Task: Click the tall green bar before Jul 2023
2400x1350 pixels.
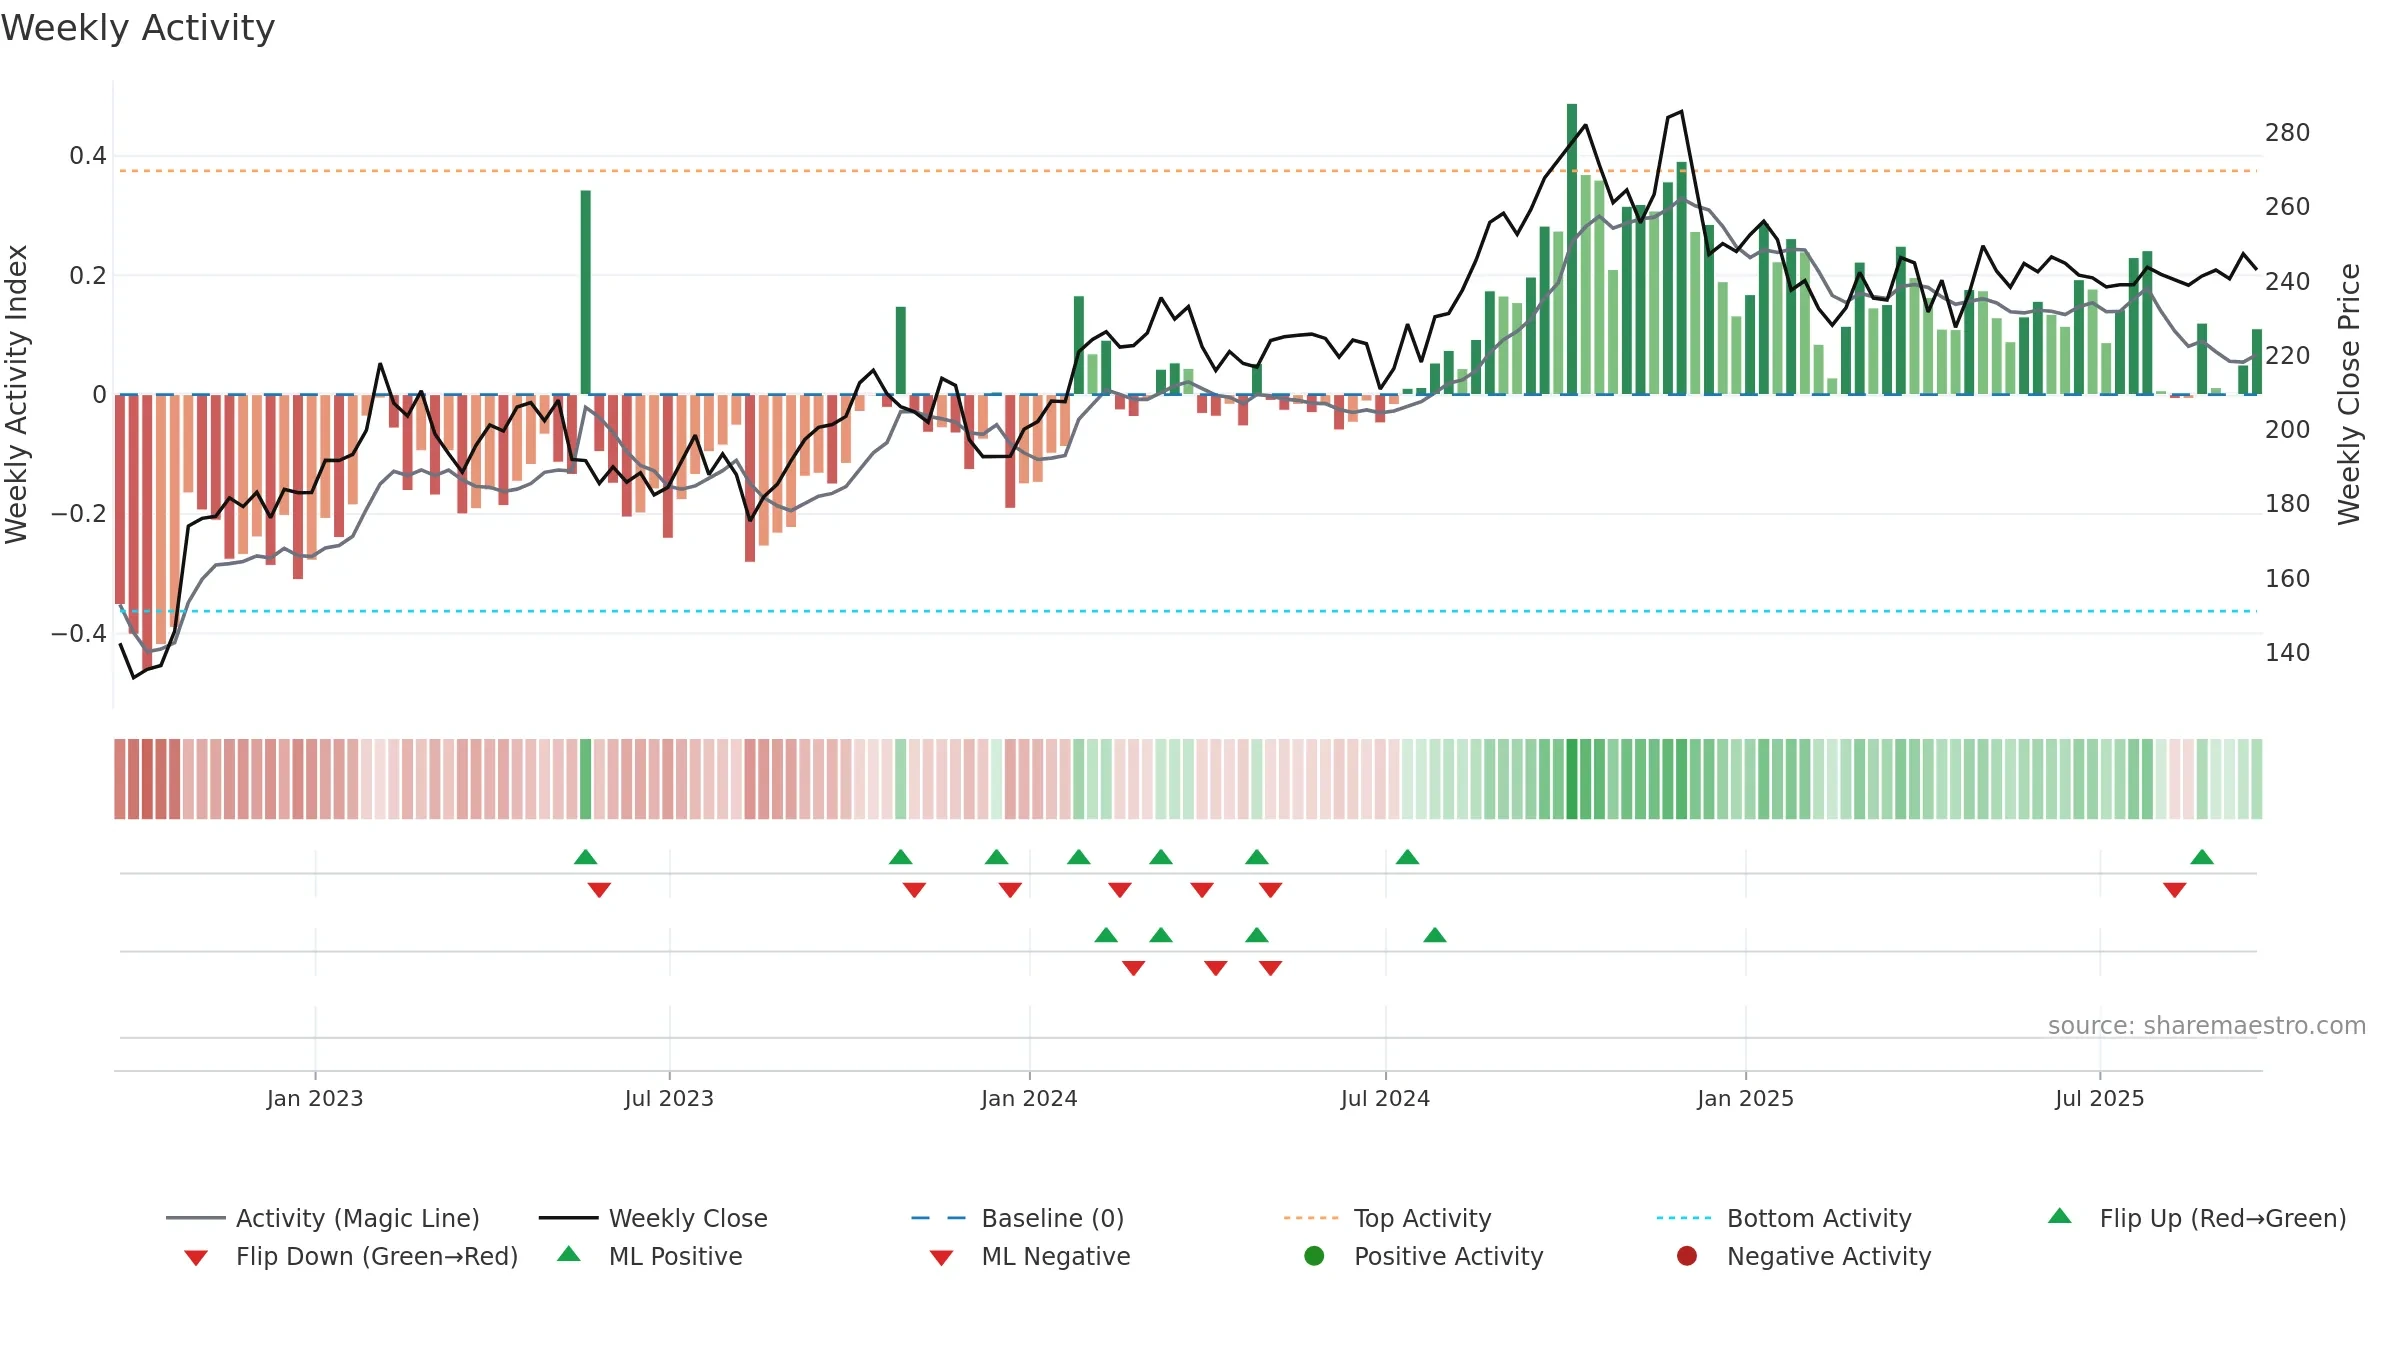Action: pos(586,292)
